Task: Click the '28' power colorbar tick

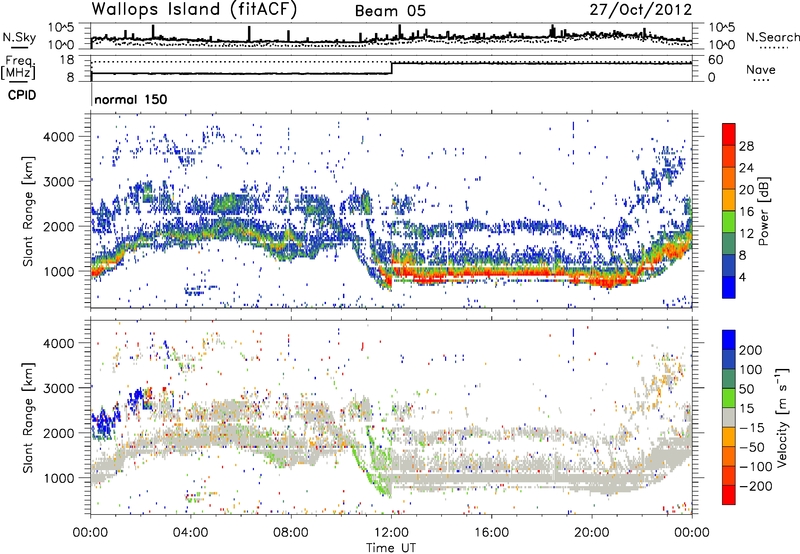Action: (x=746, y=146)
